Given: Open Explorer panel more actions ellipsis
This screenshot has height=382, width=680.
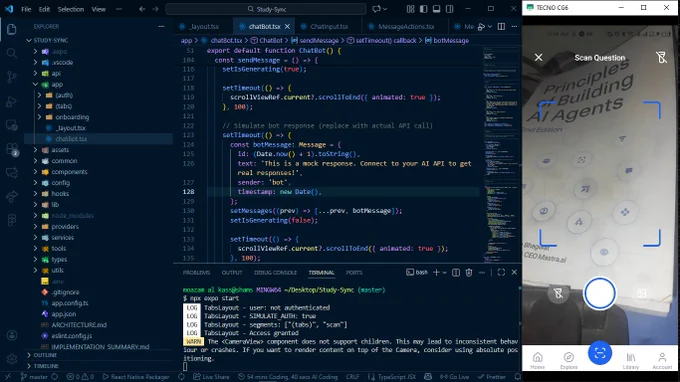Looking at the screenshot, I should [x=161, y=26].
